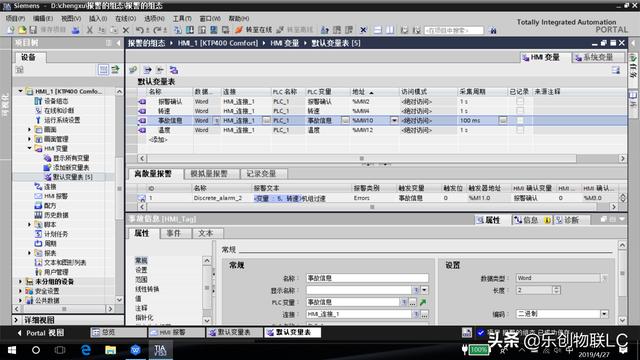This screenshot has height=360, width=640.
Task: Toggle 已记录 checkbox for the 转速 row
Action: click(520, 111)
